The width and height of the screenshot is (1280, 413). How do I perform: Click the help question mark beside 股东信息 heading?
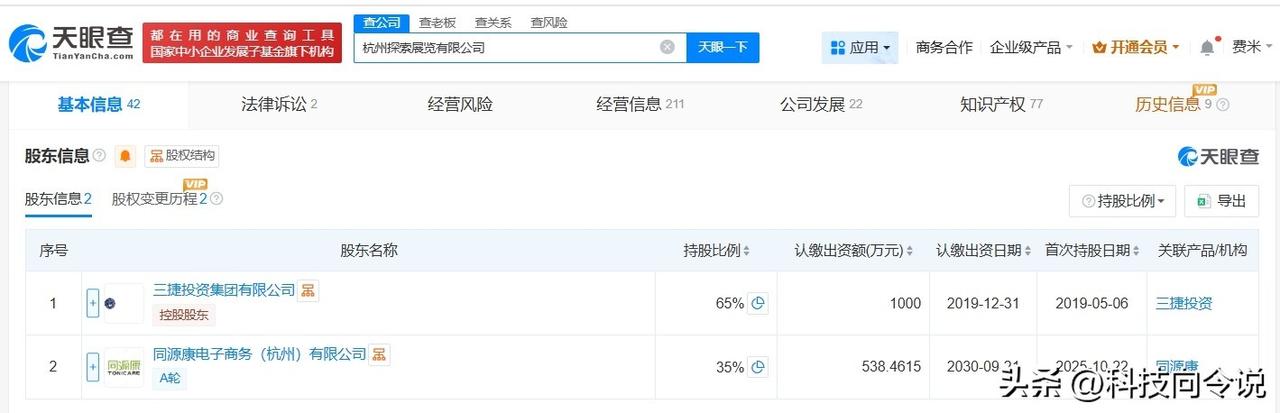(x=99, y=156)
